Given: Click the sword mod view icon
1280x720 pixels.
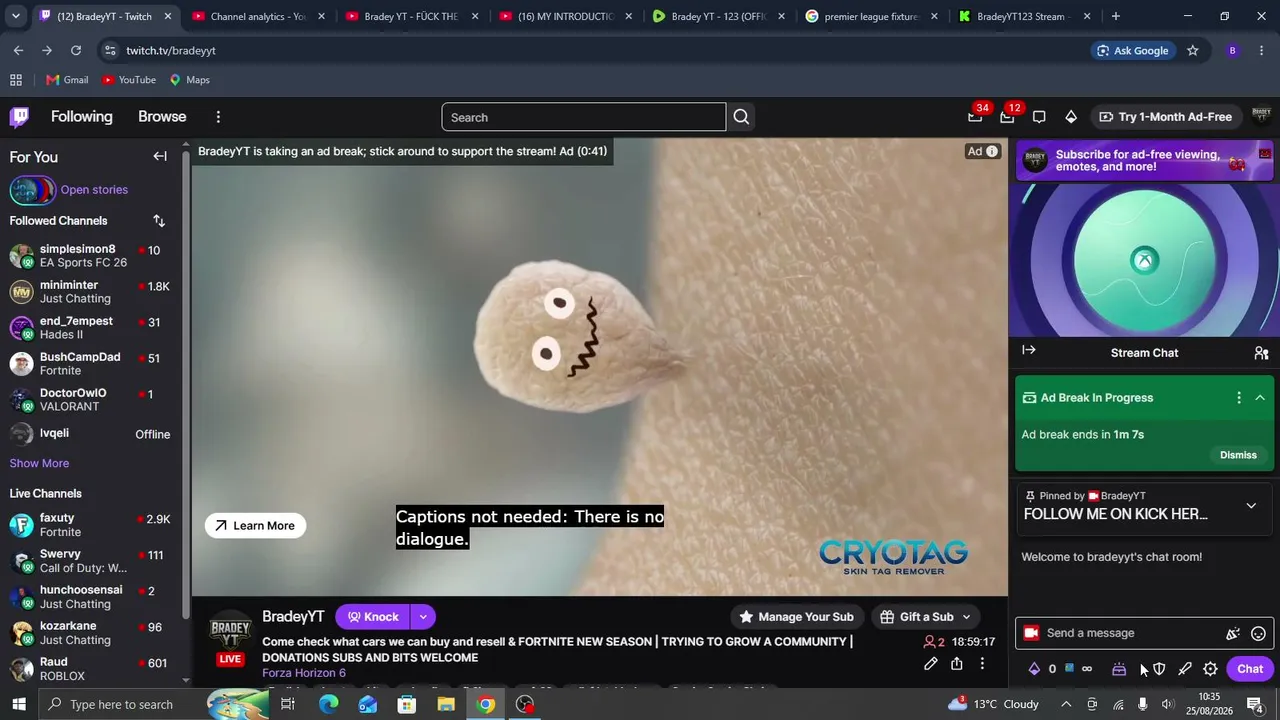Looking at the screenshot, I should 1185,669.
